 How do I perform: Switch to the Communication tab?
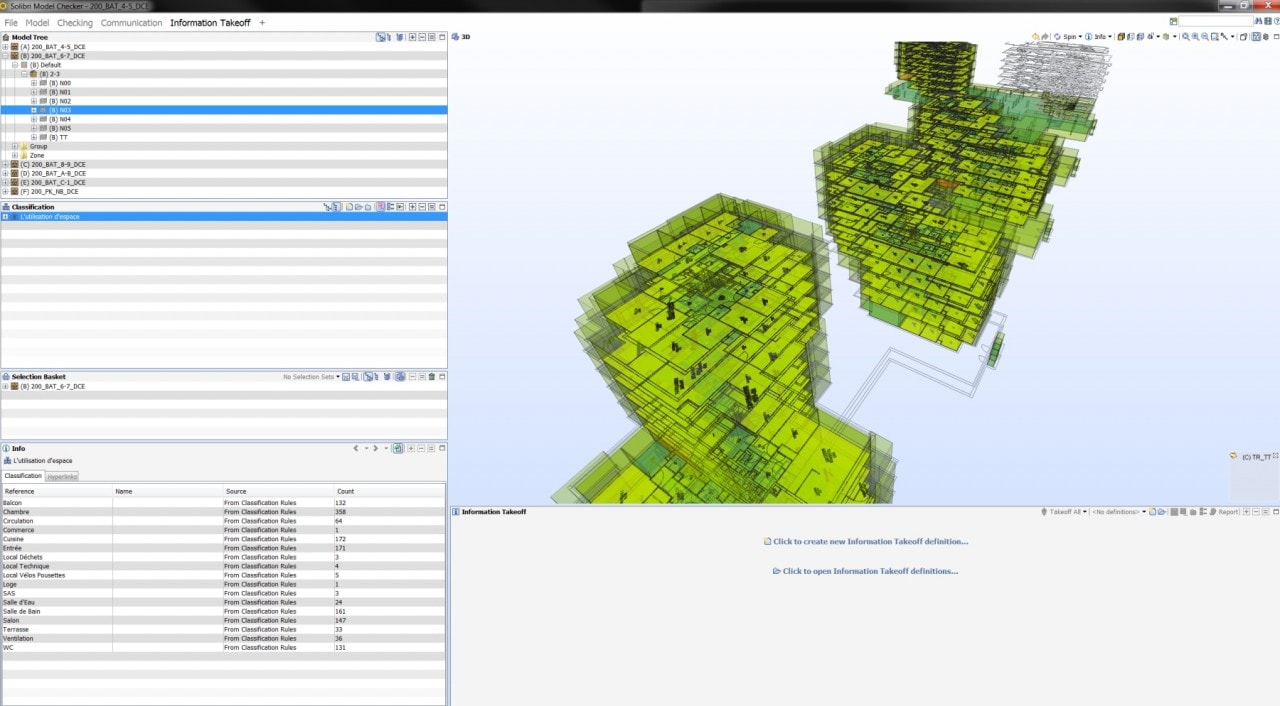[x=131, y=23]
